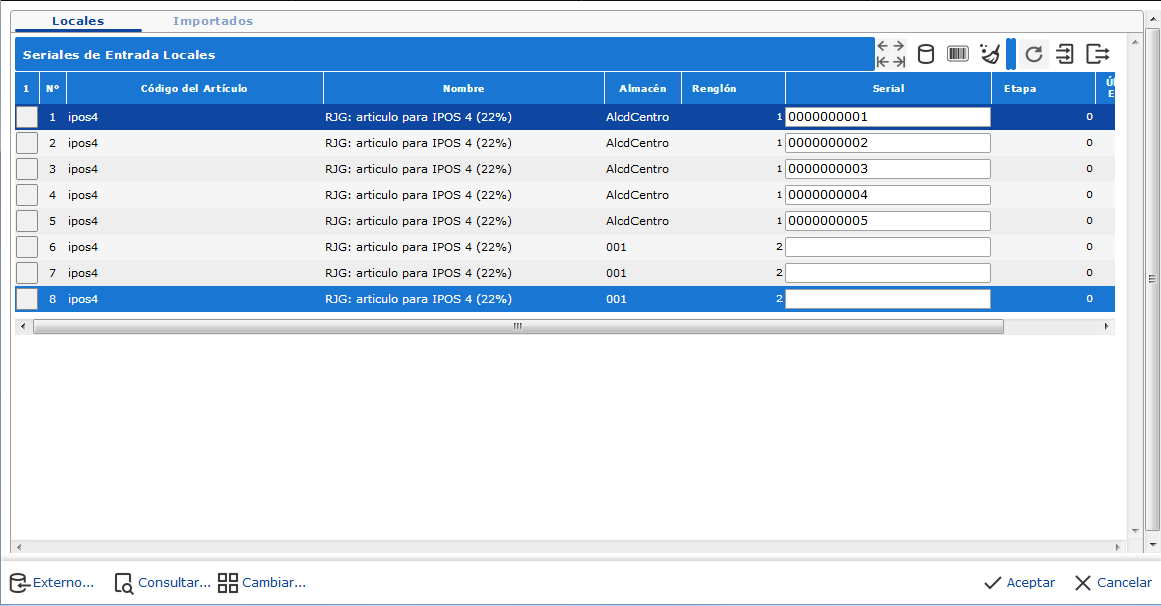Click serial field containing 0000000002

(888, 143)
